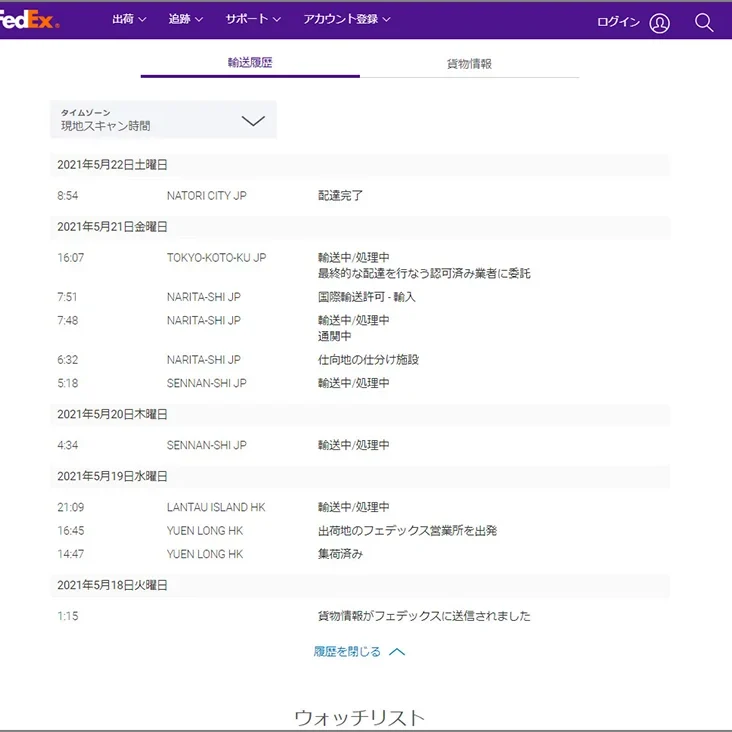Screen dimensions: 732x732
Task: Expand the 出荷 menu
Action: pos(129,19)
